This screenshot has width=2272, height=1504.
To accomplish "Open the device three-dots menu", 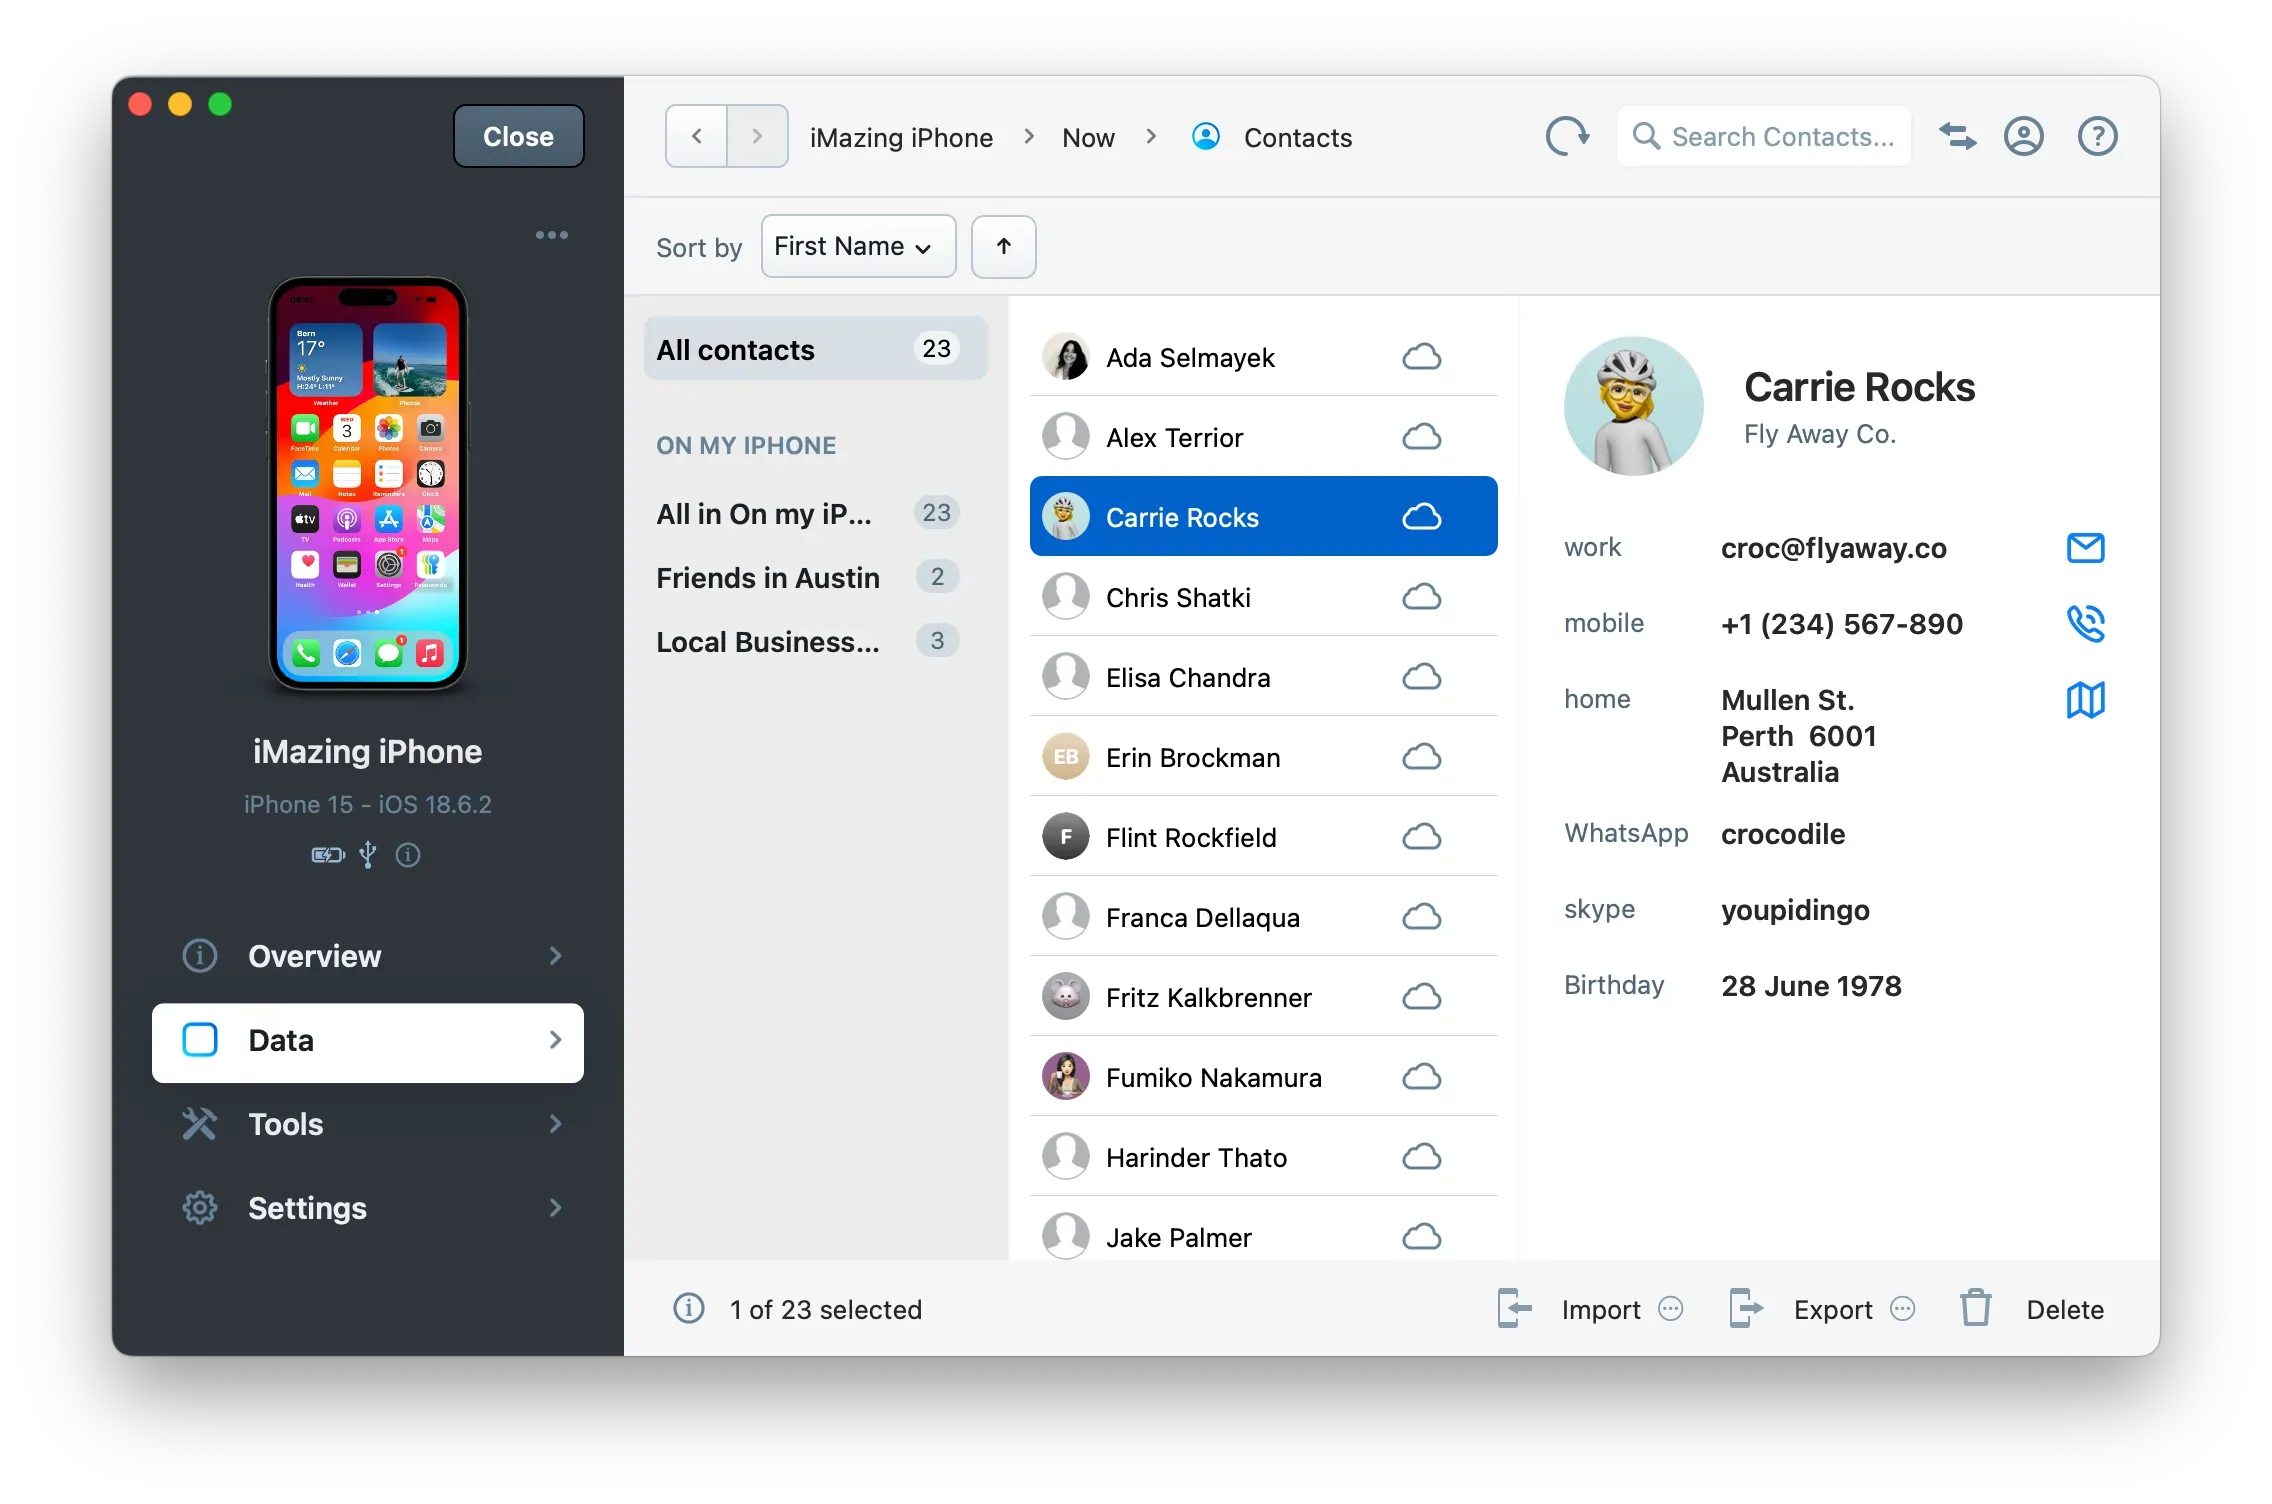I will pos(551,235).
